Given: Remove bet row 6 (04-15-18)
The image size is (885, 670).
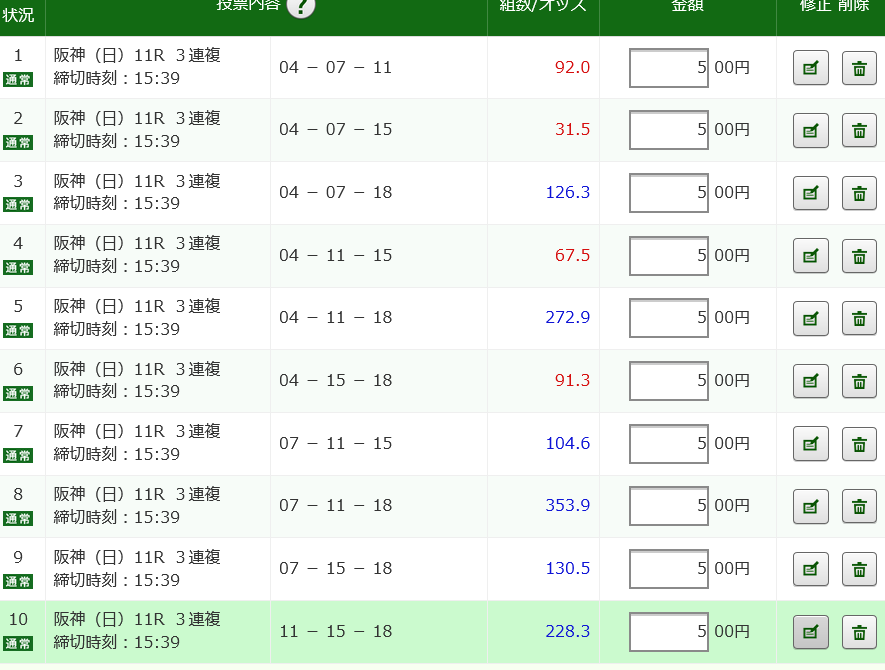Looking at the screenshot, I should click(859, 381).
